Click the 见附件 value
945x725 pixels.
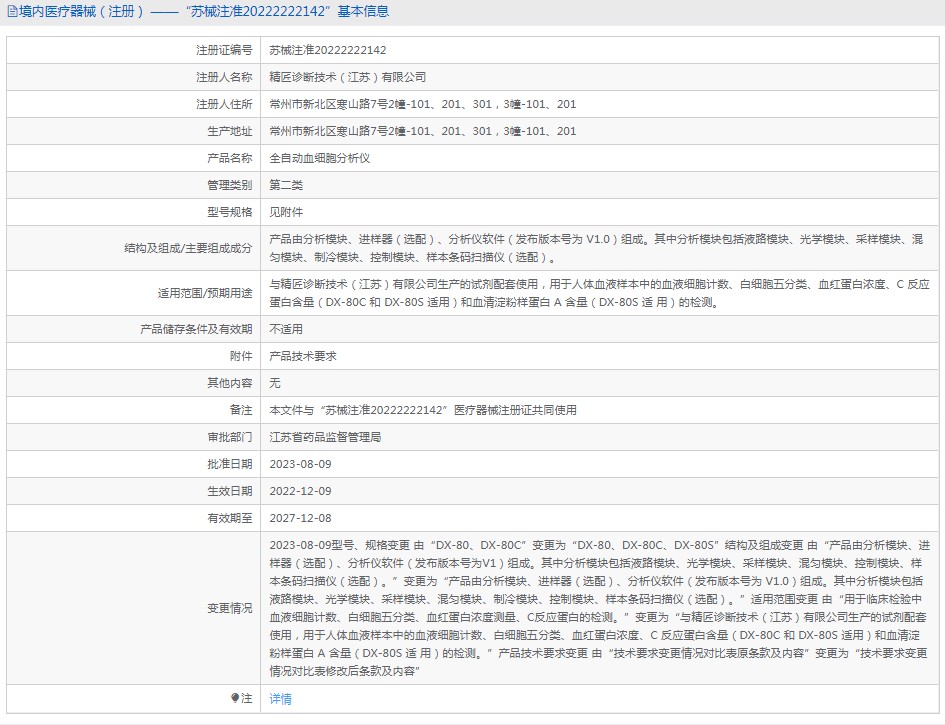(x=286, y=212)
